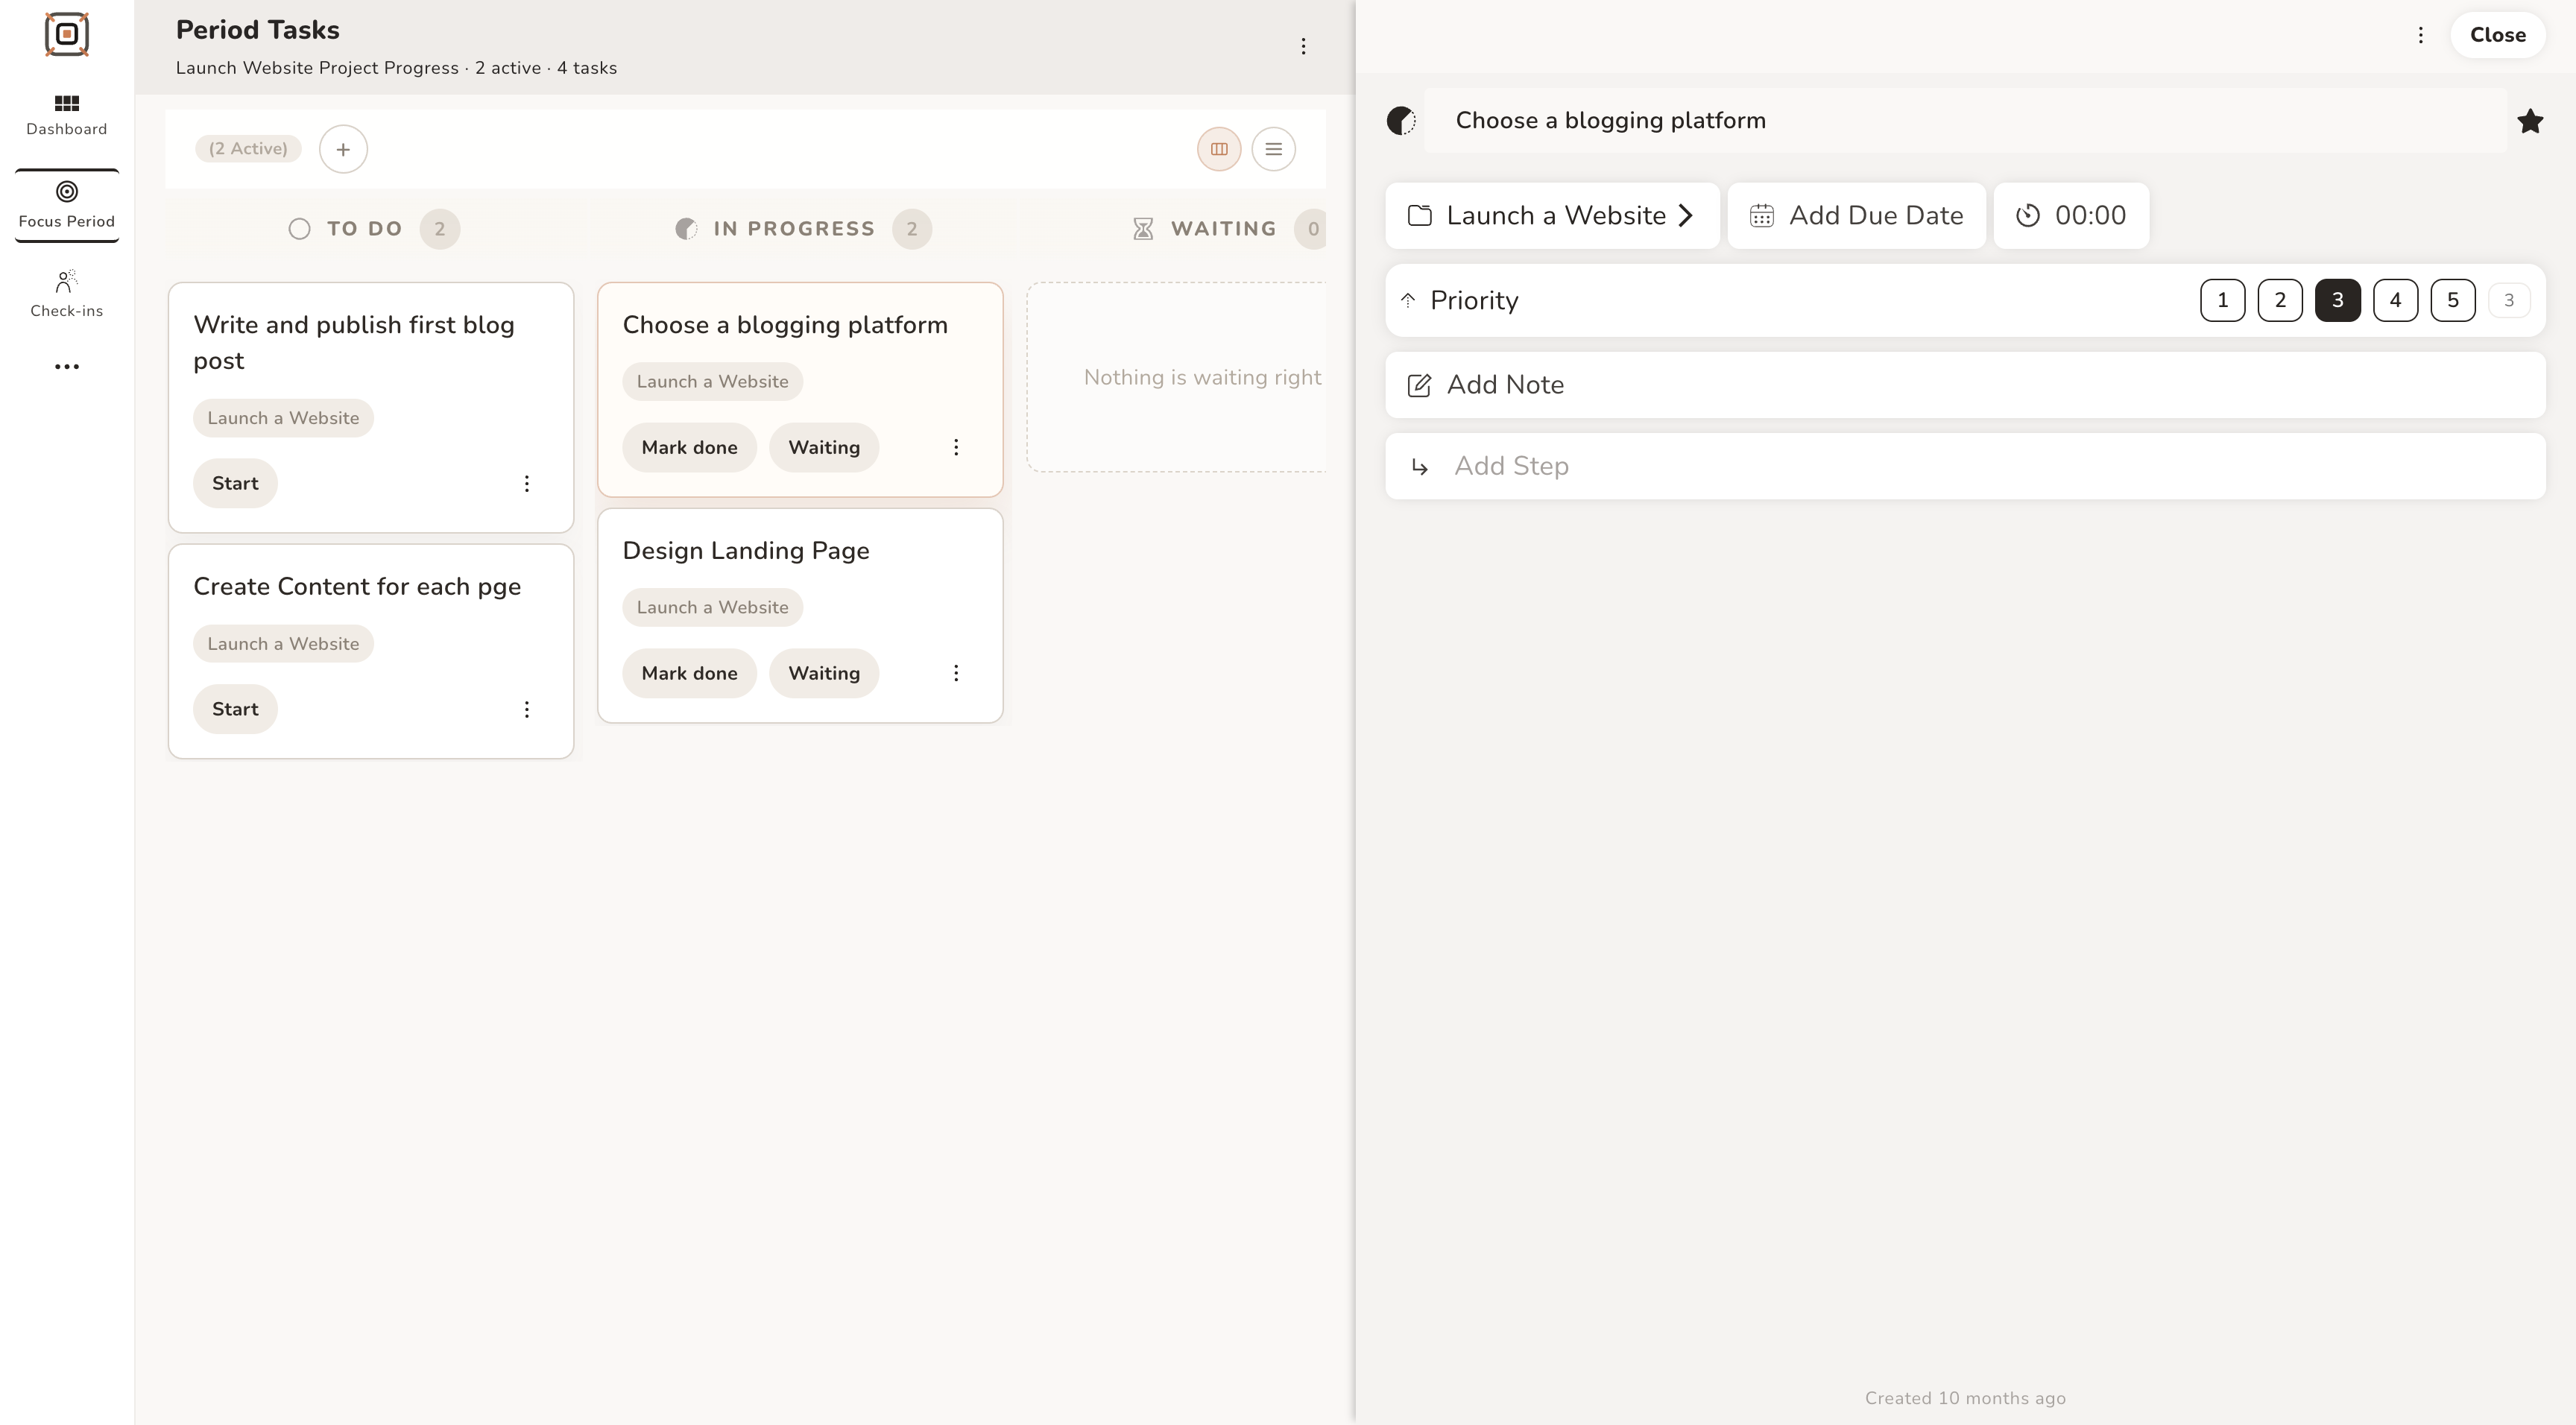Click the In Progress count badge 2
This screenshot has width=2576, height=1425.
click(x=912, y=229)
